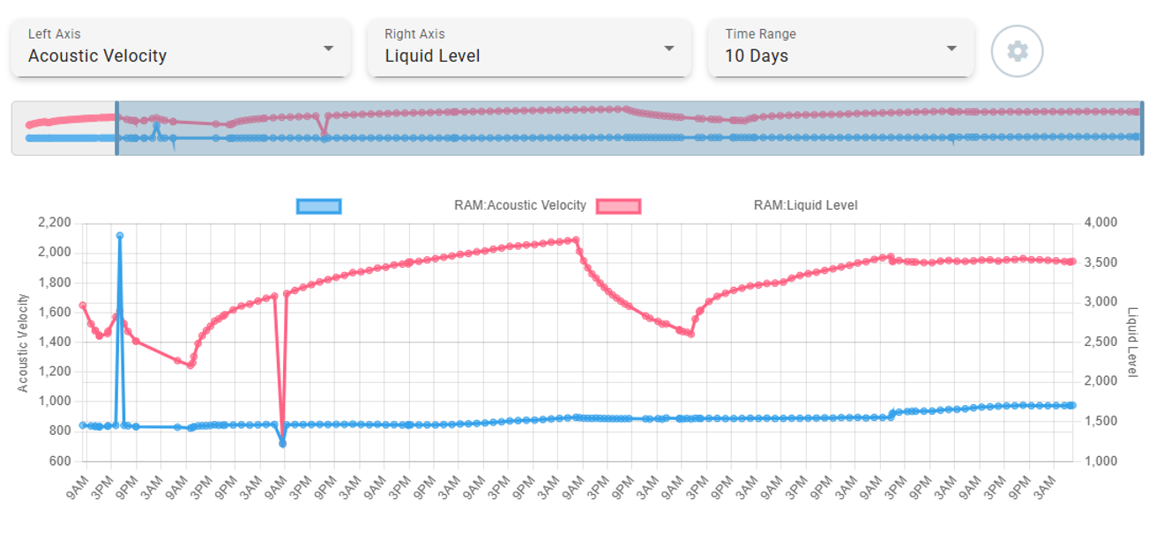
Task: Click the right handle of the overview range selector
Action: (1142, 128)
